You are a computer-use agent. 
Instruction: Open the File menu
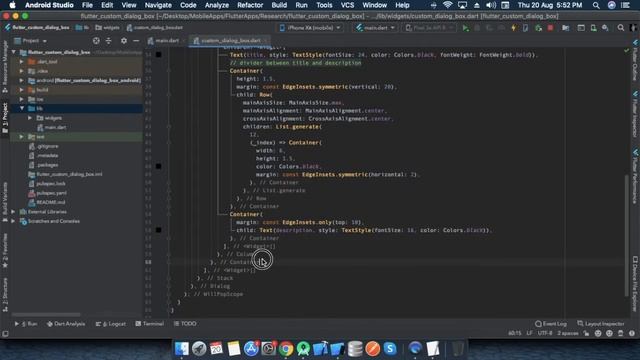pos(87,5)
